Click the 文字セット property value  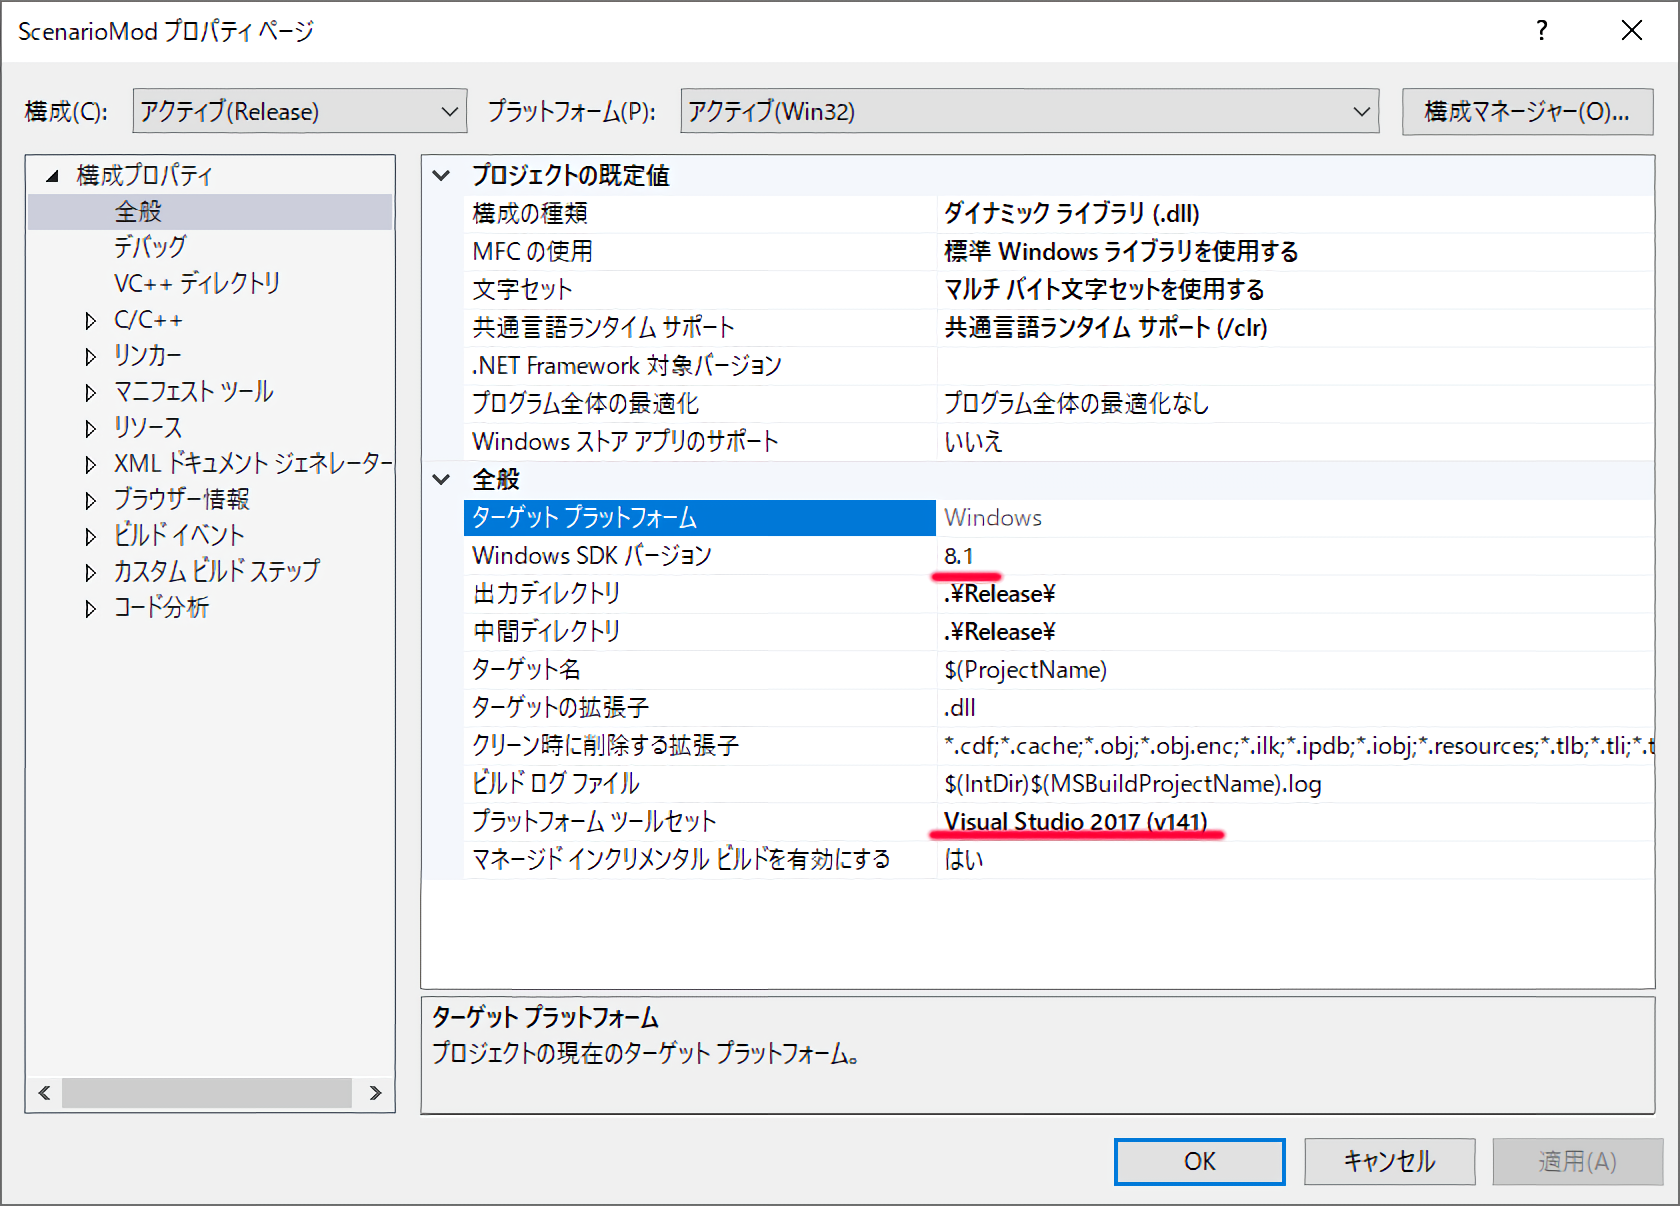[1104, 290]
